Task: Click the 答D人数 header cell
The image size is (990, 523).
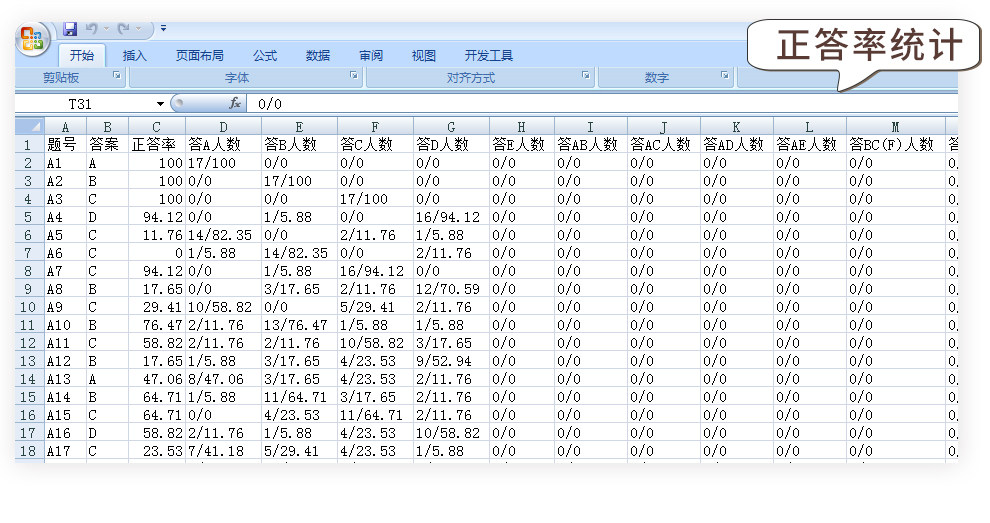Action: (x=451, y=145)
